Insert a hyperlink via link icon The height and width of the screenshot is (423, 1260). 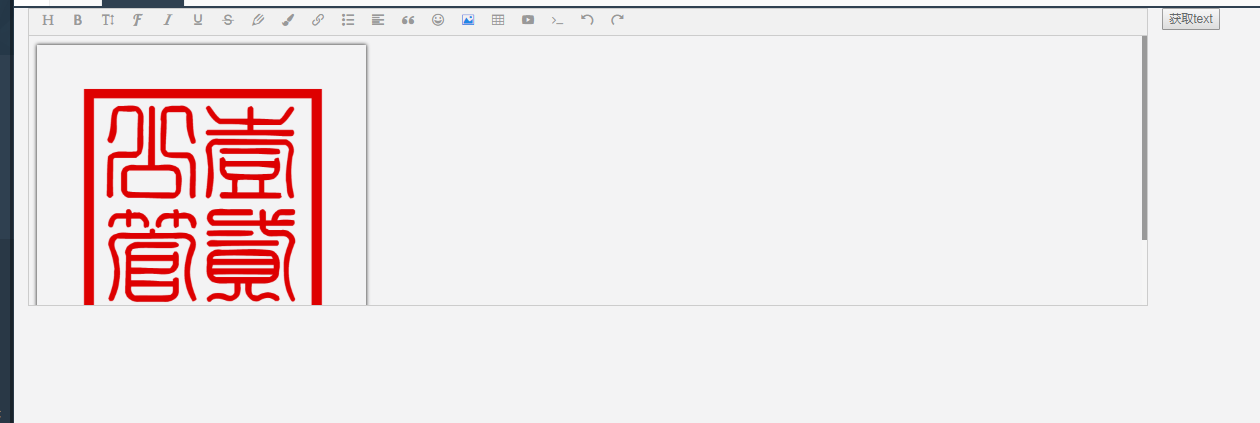coord(318,20)
